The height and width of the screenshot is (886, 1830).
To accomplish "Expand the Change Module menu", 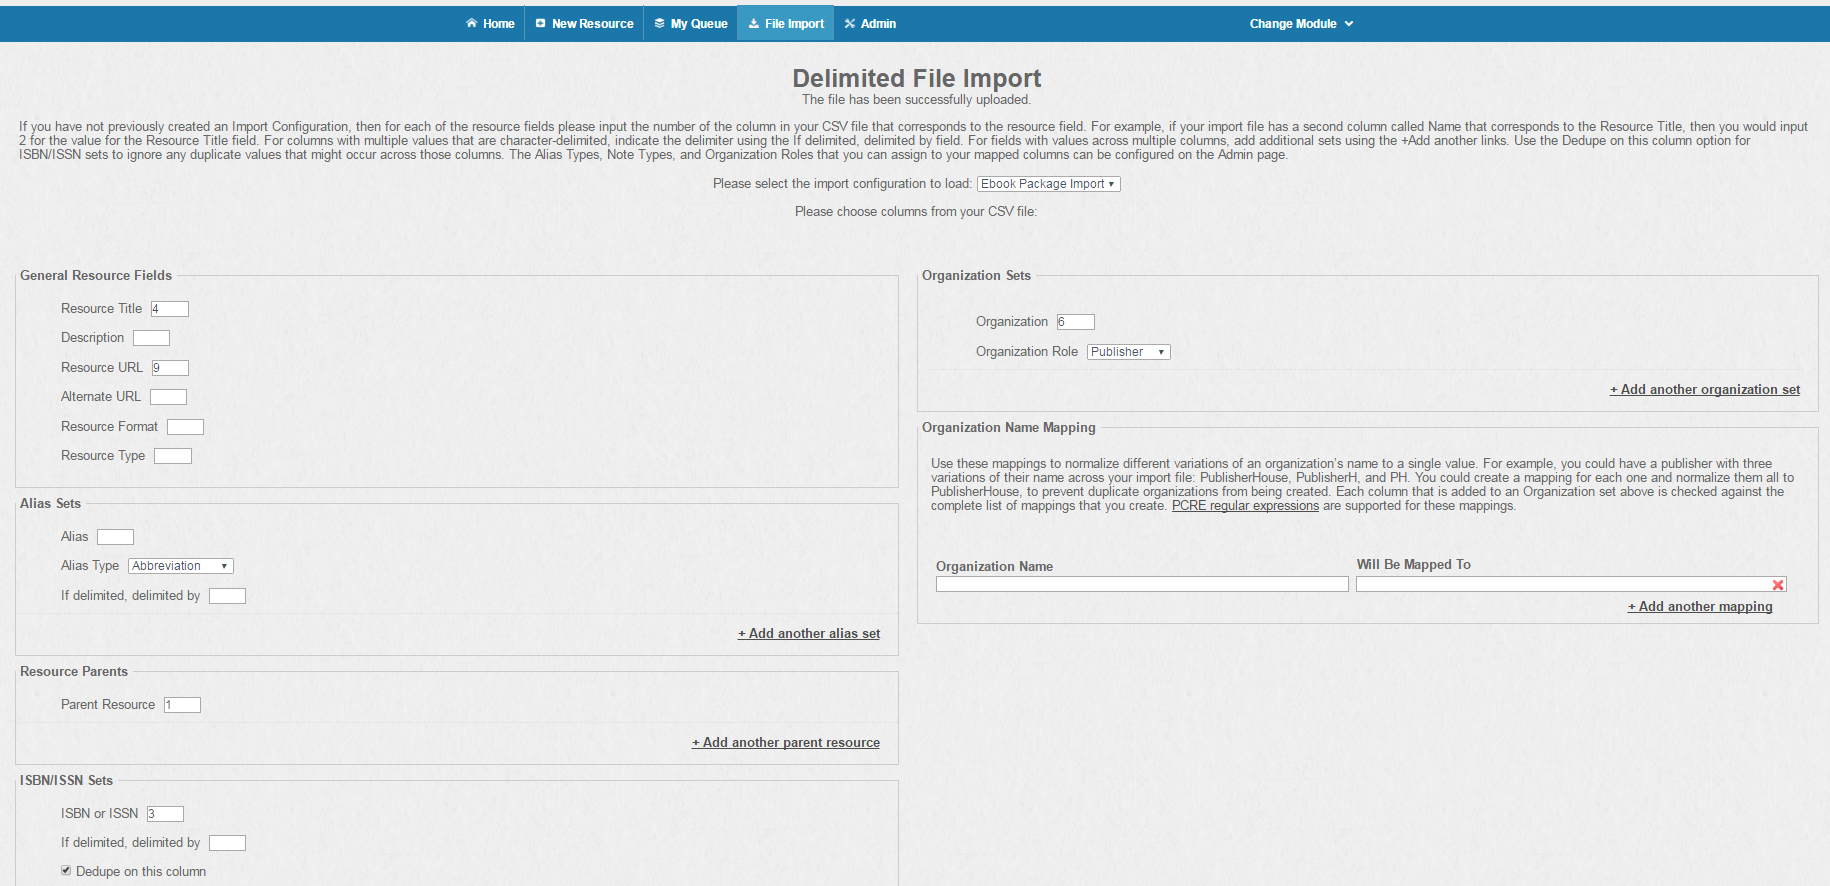I will [x=1301, y=23].
